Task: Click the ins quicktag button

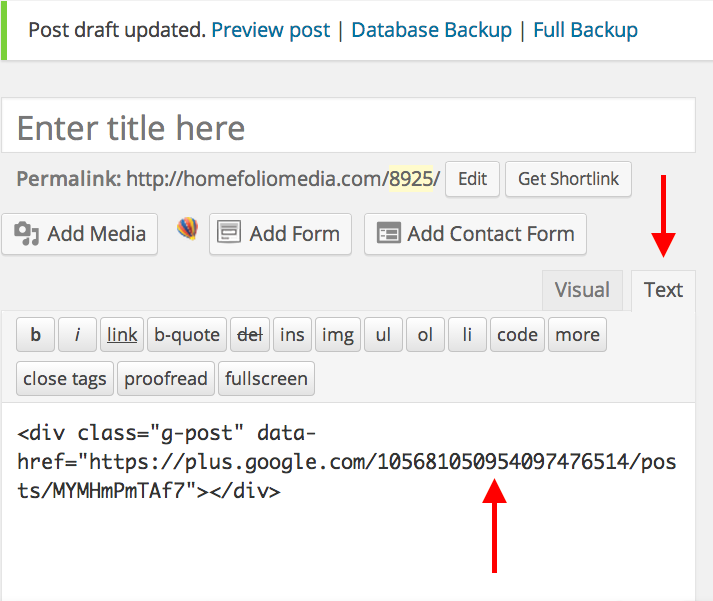Action: pyautogui.click(x=292, y=335)
